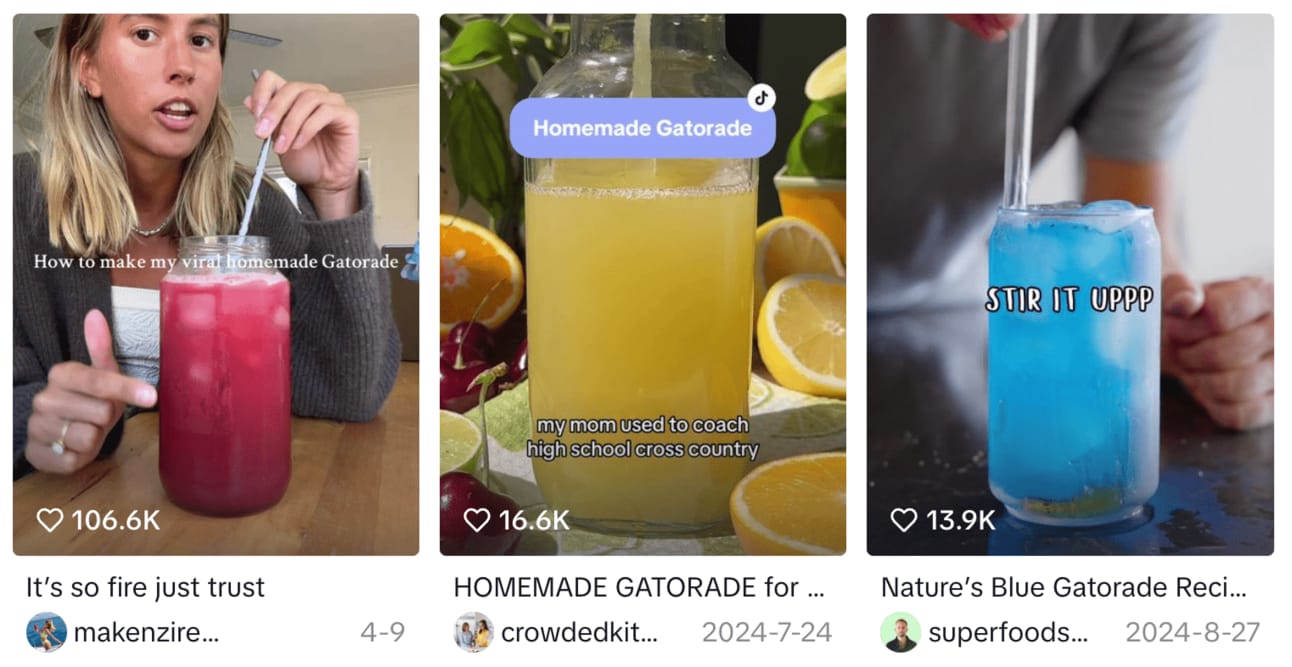Viewport: 1292px width, 667px height.
Task: Click the Homemade Gatorade purple label
Action: click(642, 128)
